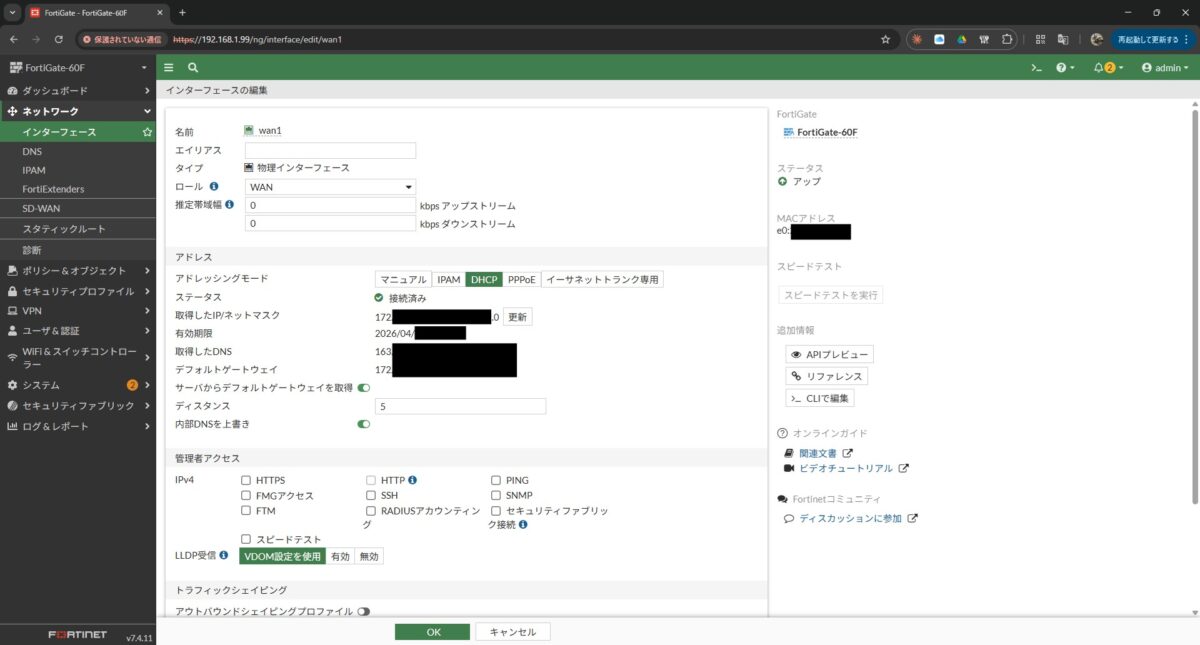This screenshot has width=1200, height=645.
Task: Click the OK button to save
Action: [433, 631]
